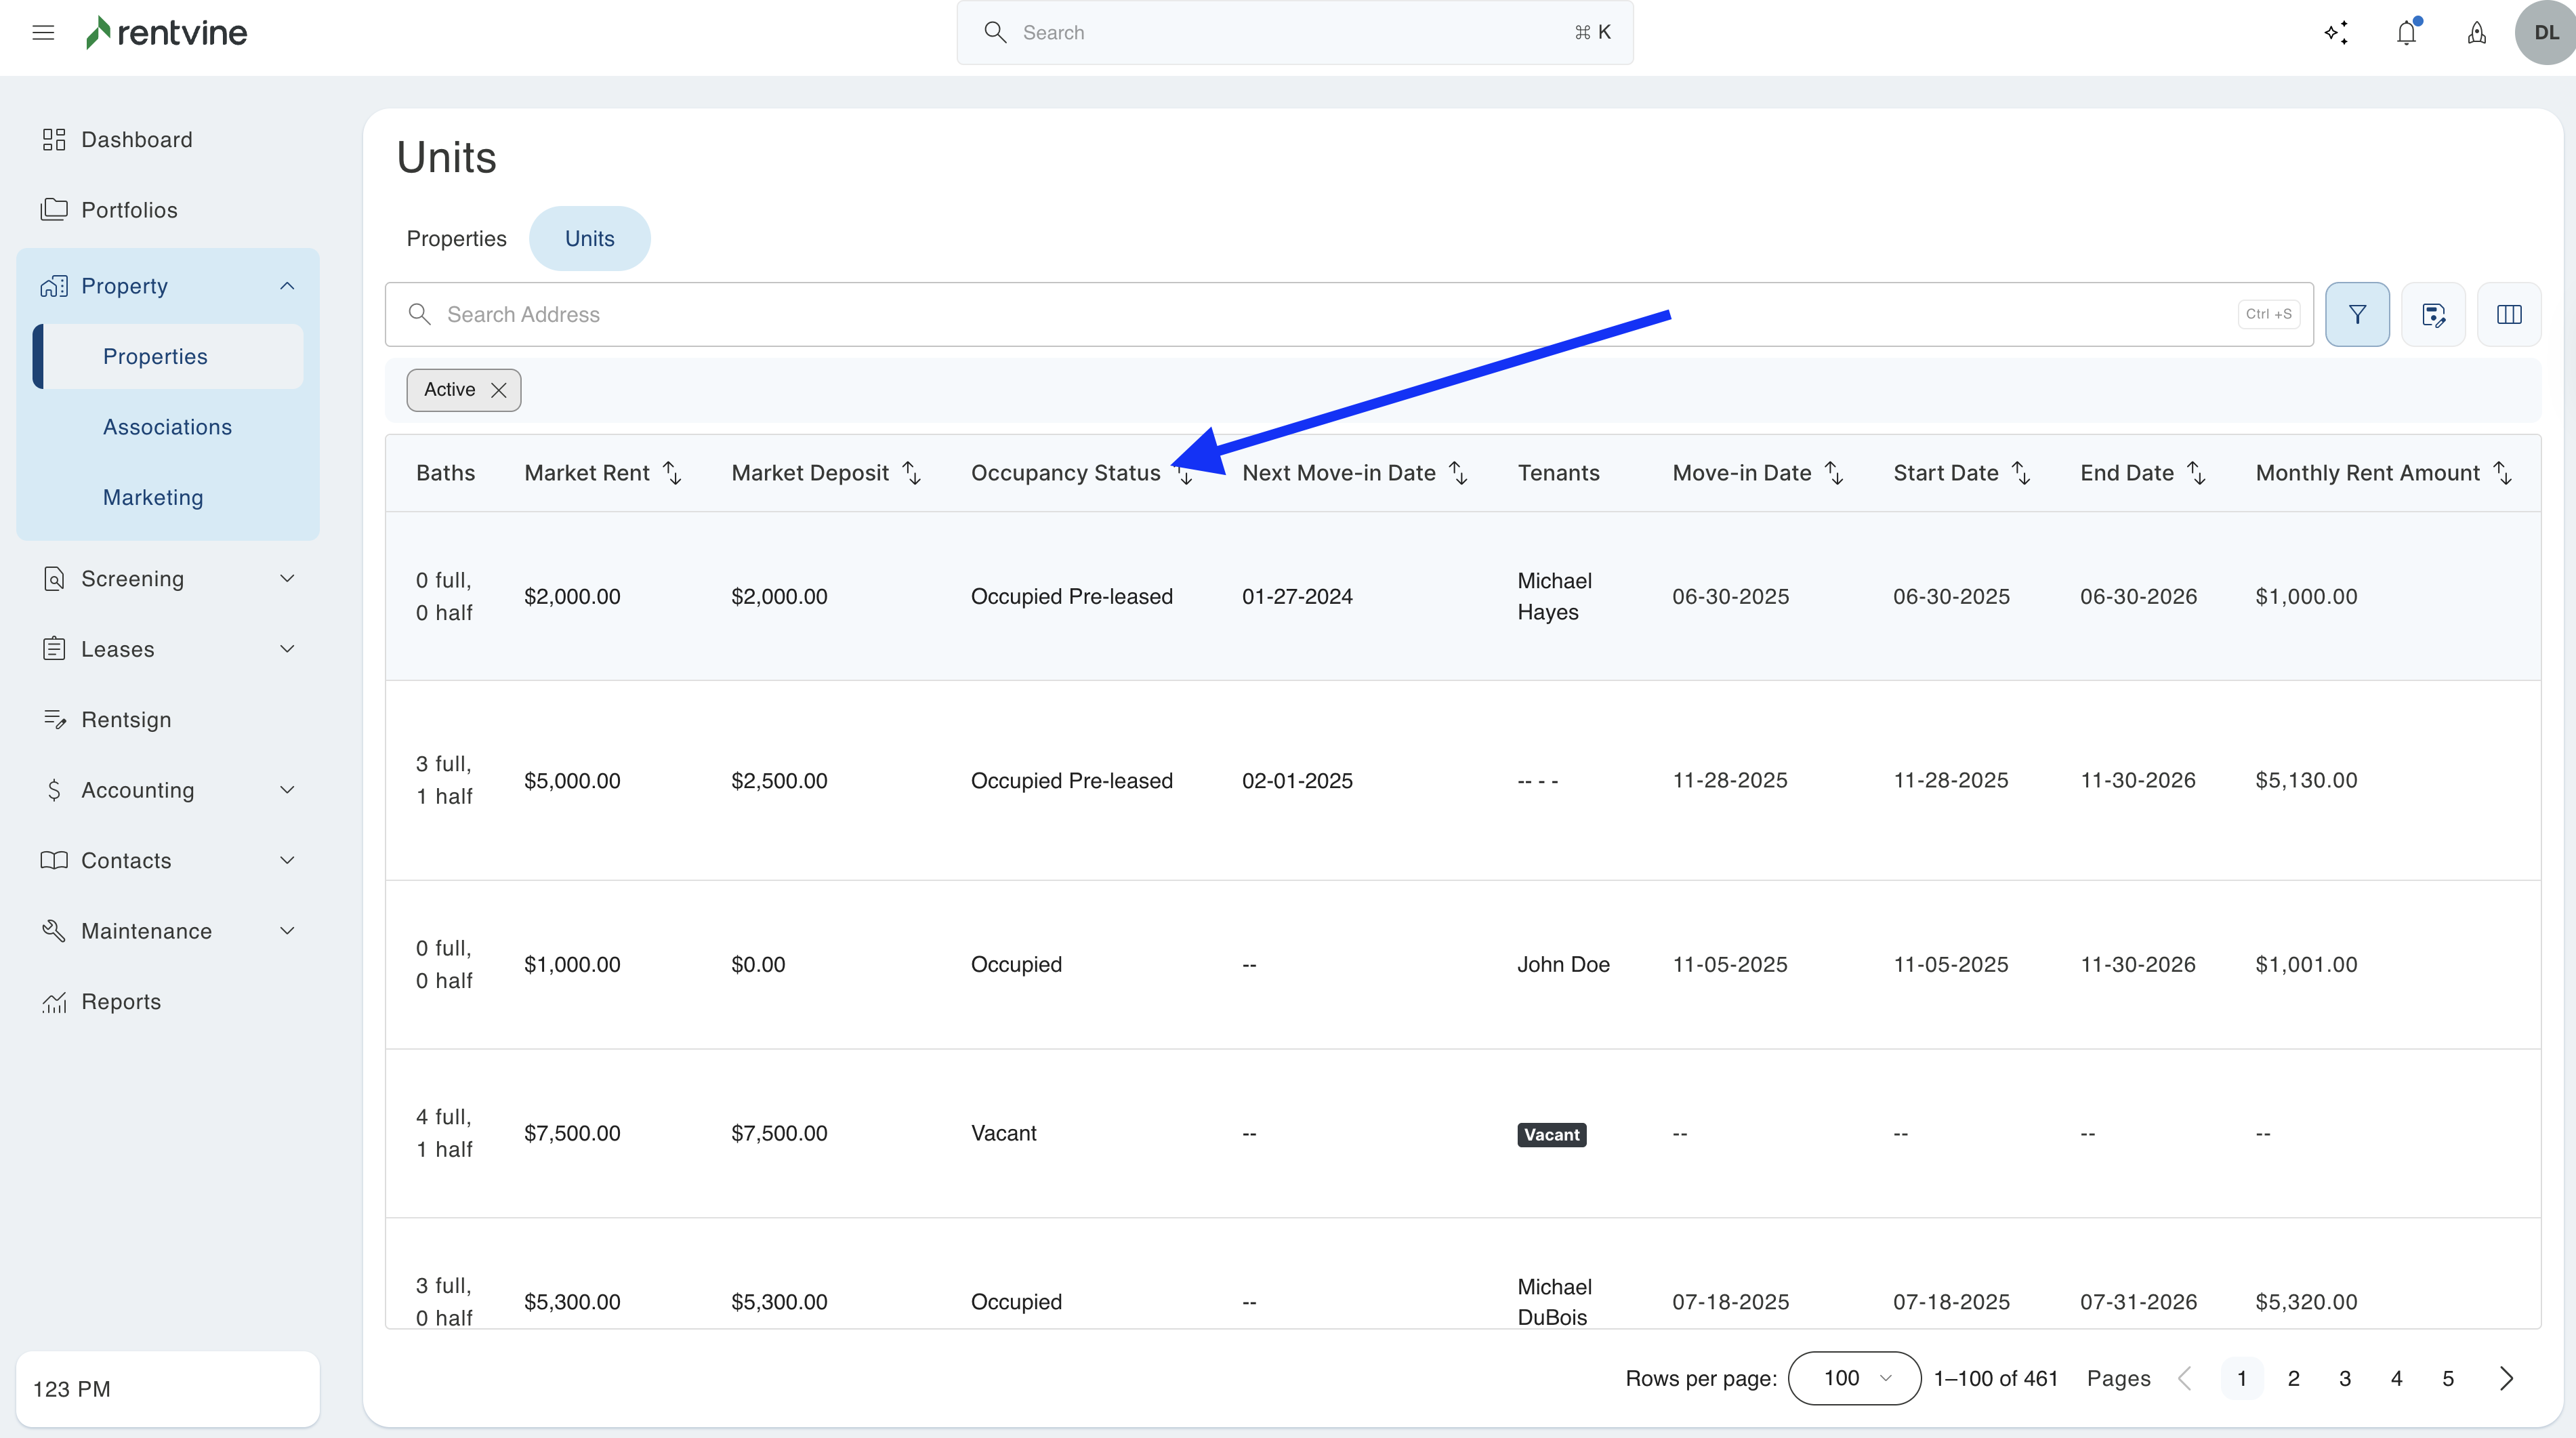Screen dimensions: 2576x1438
Task: Expand the Leases sidebar menu
Action: [x=287, y=649]
